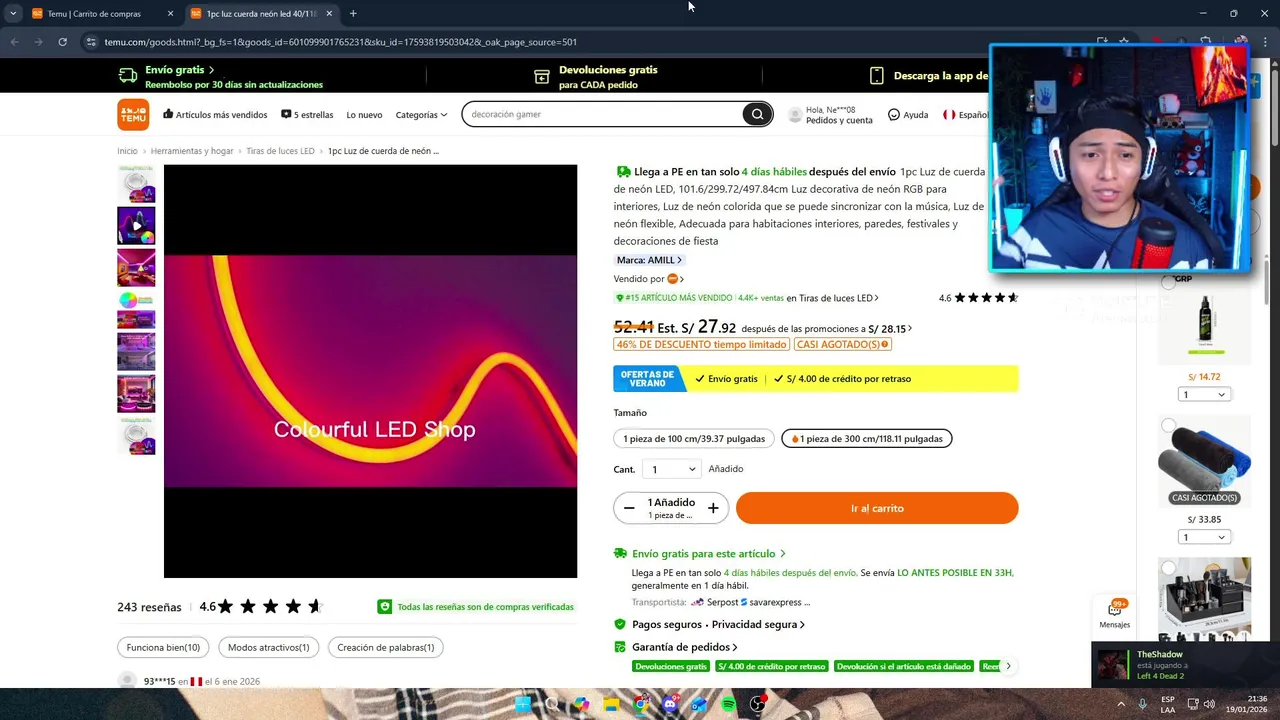Open the 5 estrellas menu item

307,115
